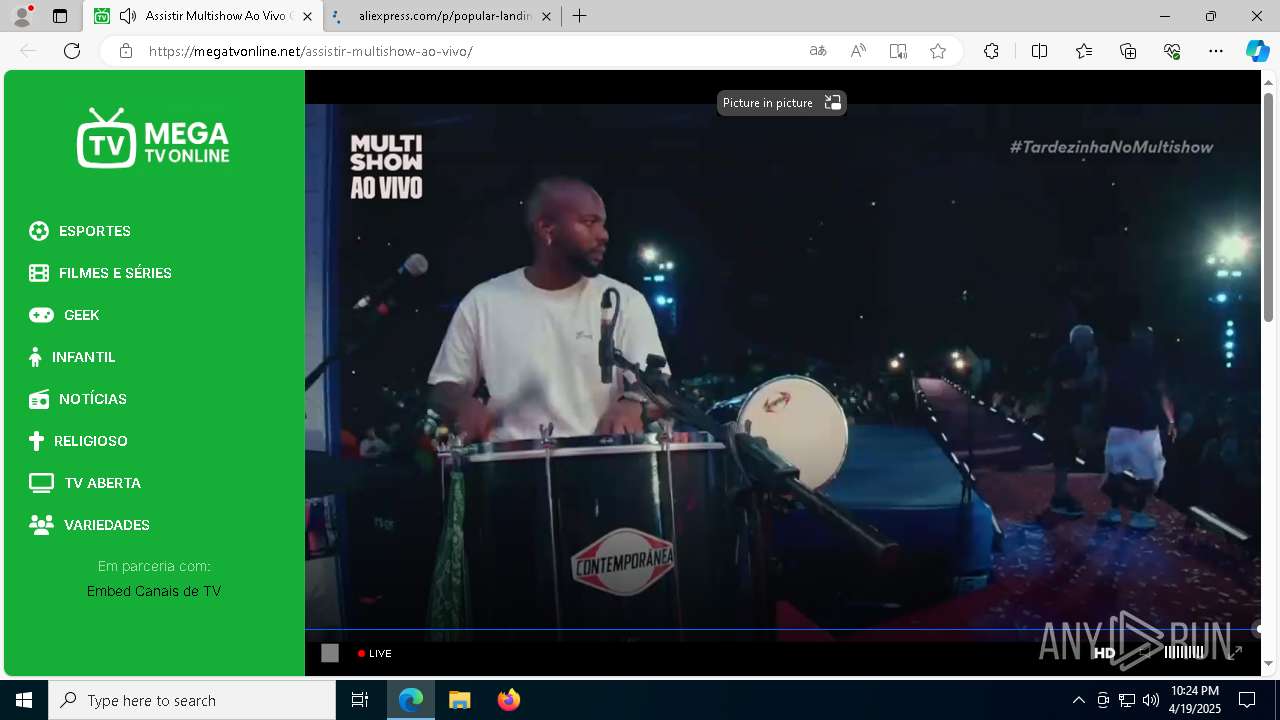
Task: Click the cross Religioso icon
Action: click(x=36, y=441)
